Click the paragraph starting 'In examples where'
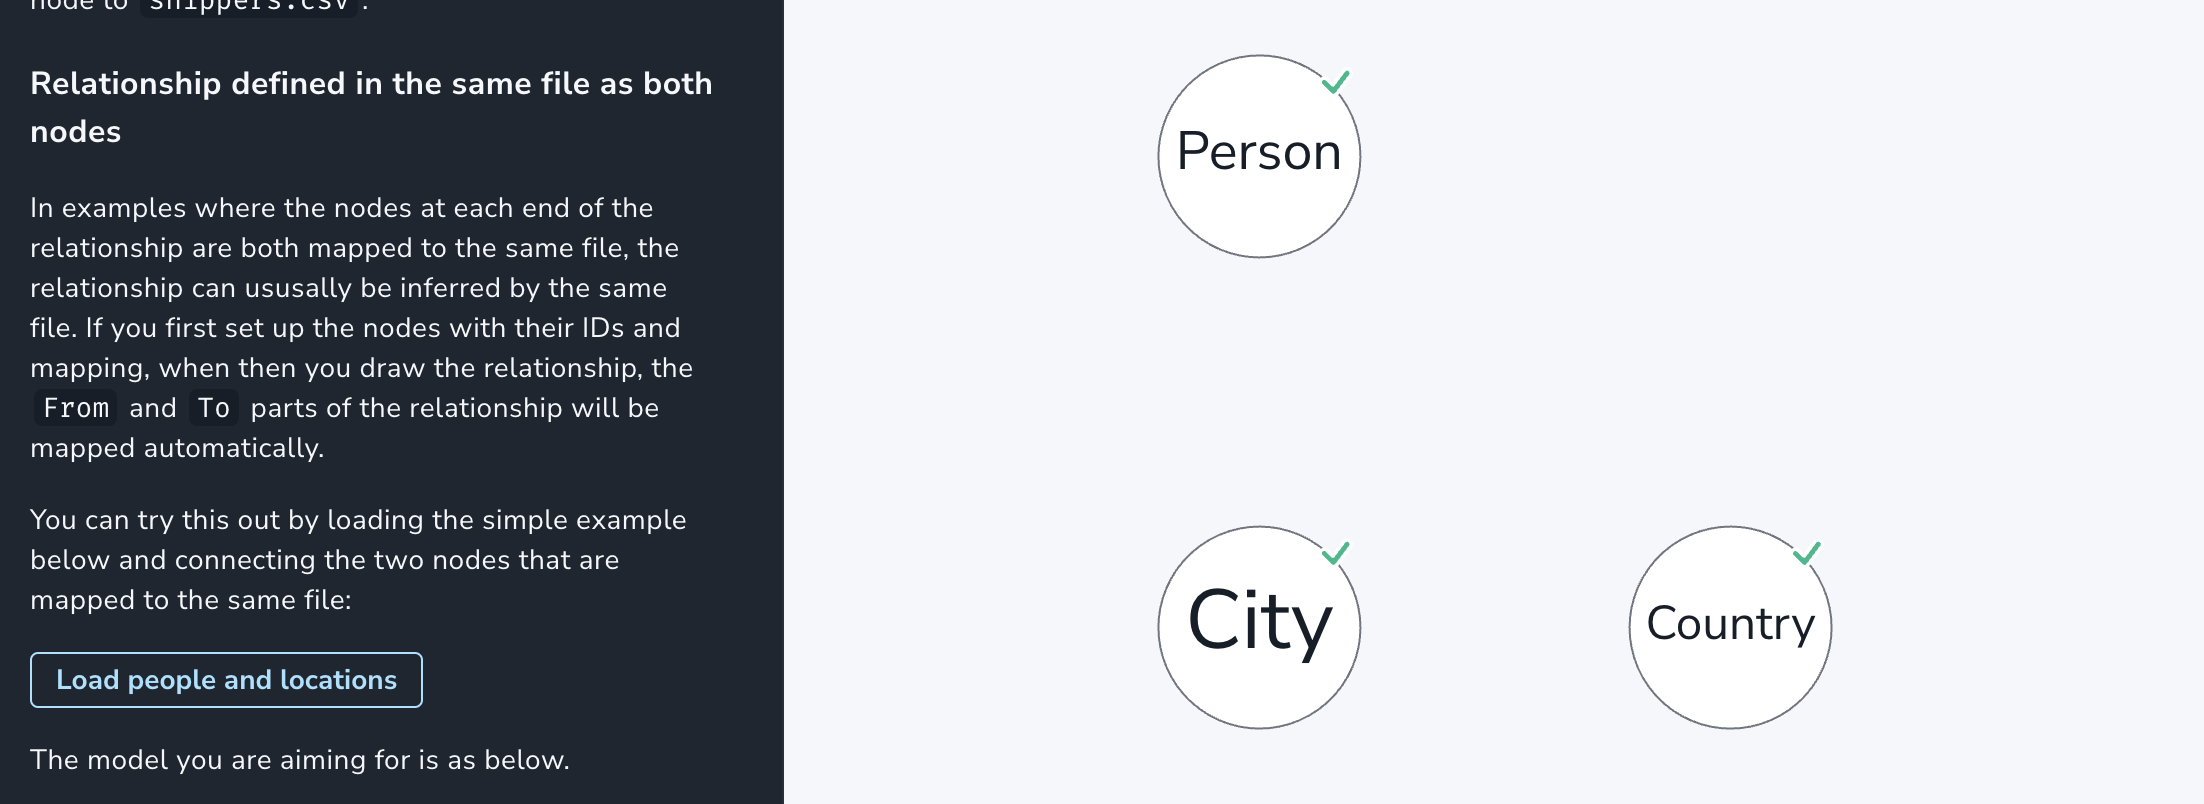The height and width of the screenshot is (804, 2204). point(362,328)
